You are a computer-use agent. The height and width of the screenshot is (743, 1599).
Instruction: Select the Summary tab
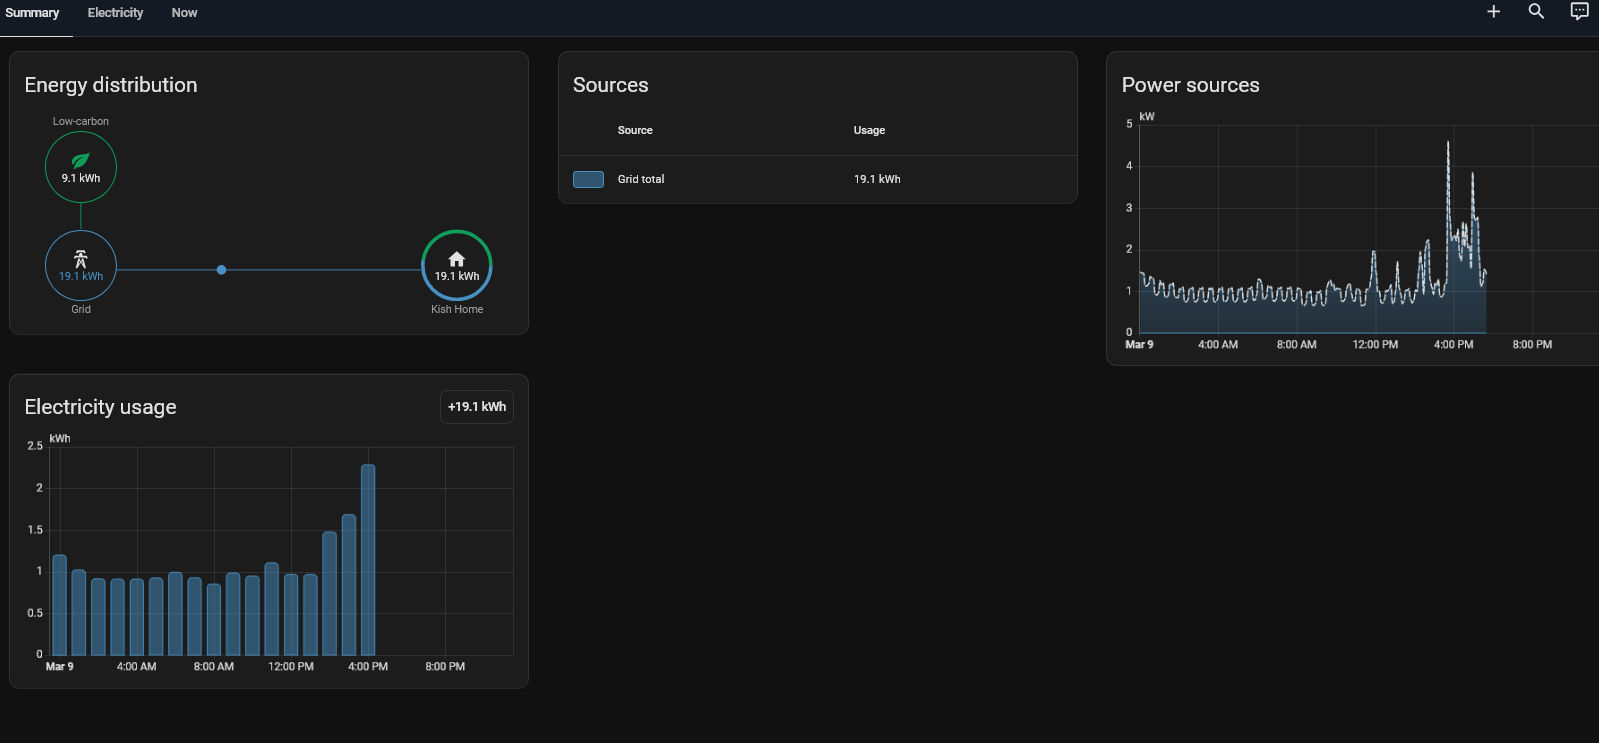click(x=32, y=13)
